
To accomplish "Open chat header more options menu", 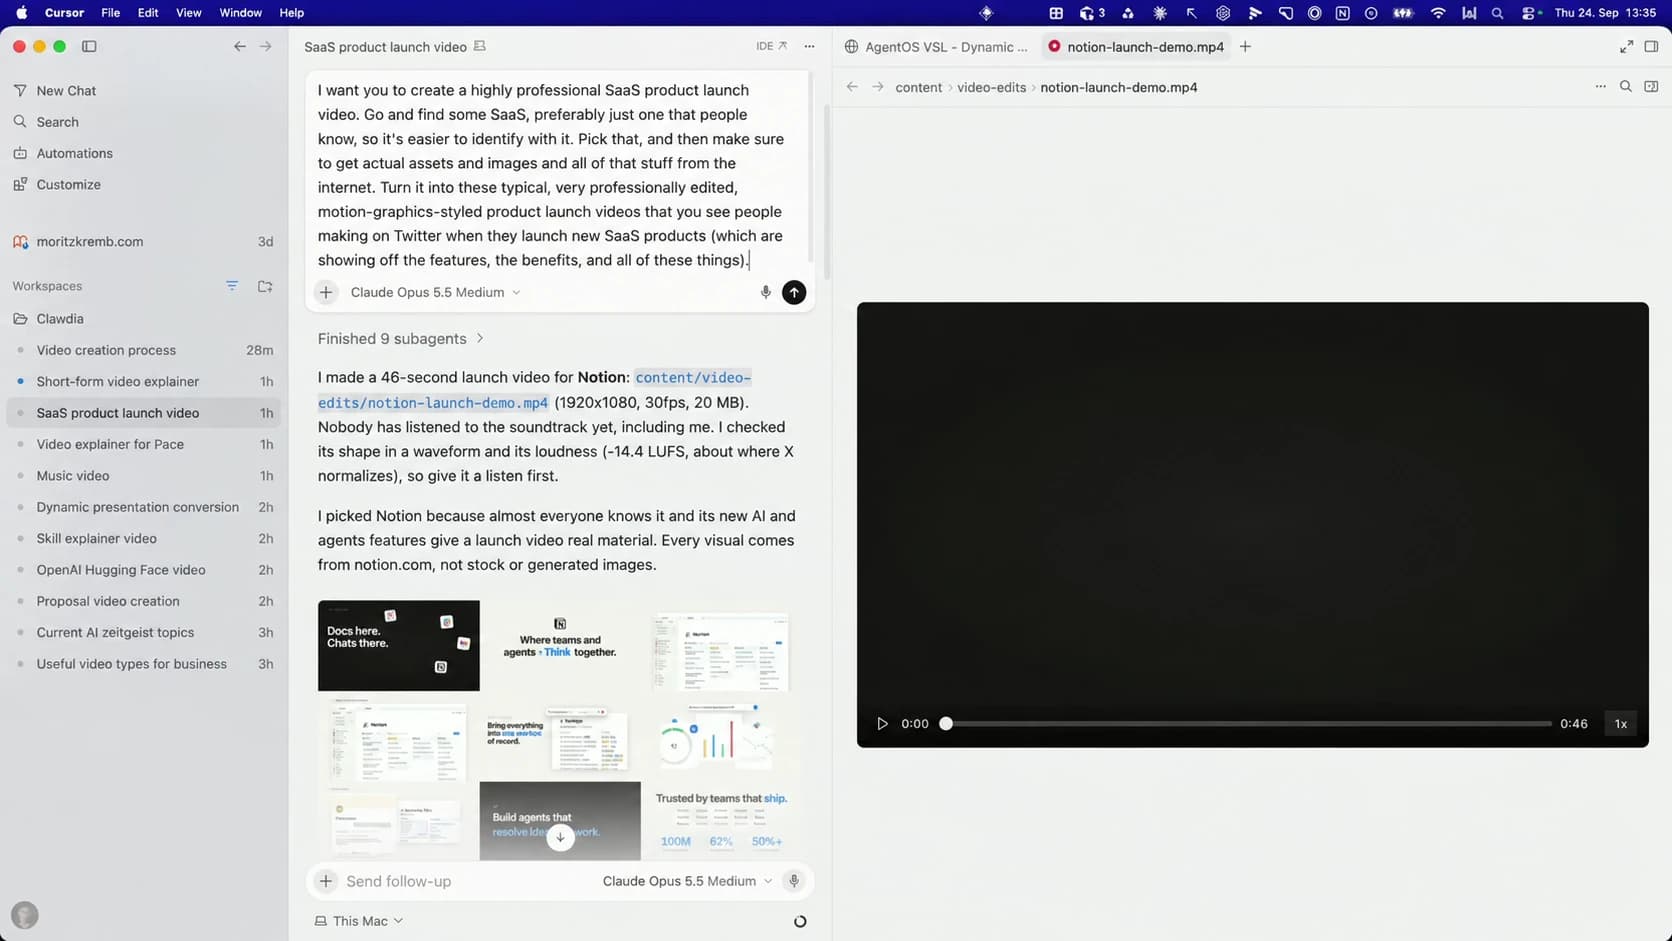I will (x=810, y=46).
